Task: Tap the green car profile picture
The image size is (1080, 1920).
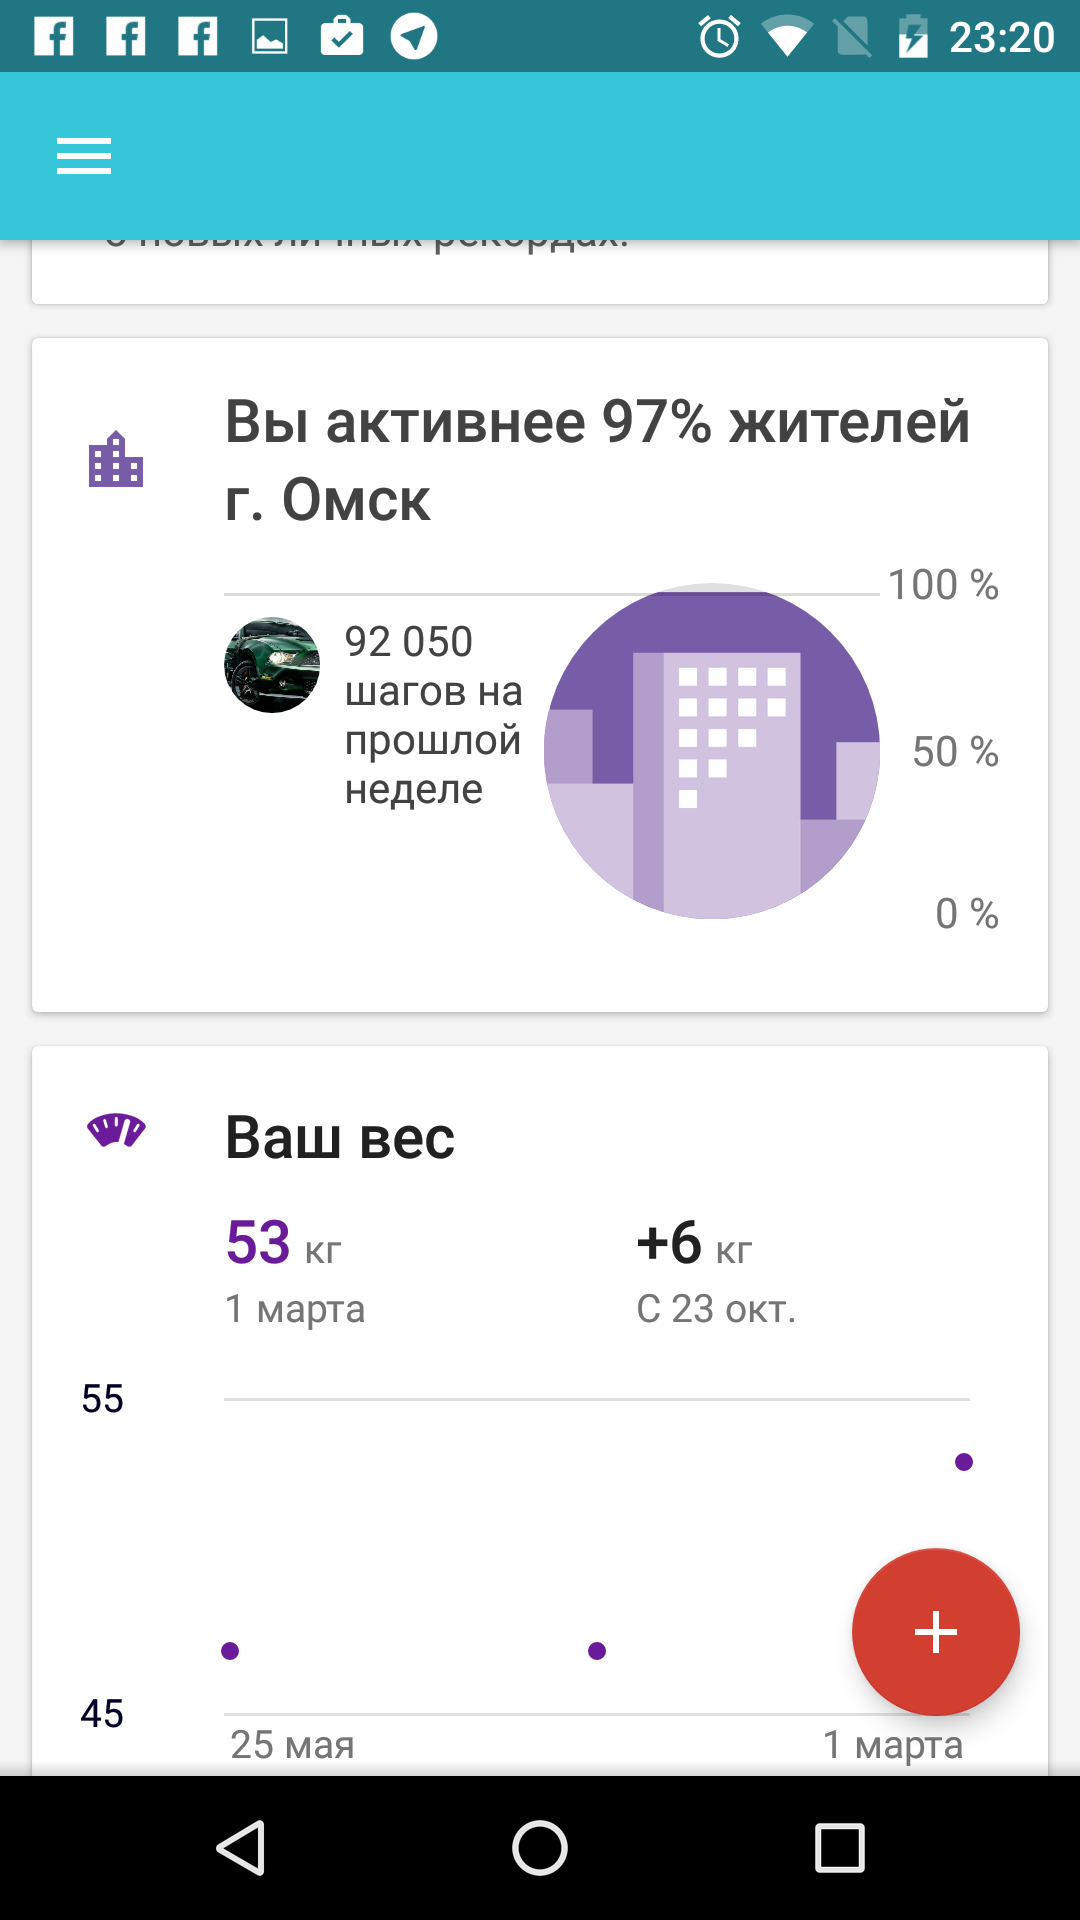Action: [x=272, y=665]
